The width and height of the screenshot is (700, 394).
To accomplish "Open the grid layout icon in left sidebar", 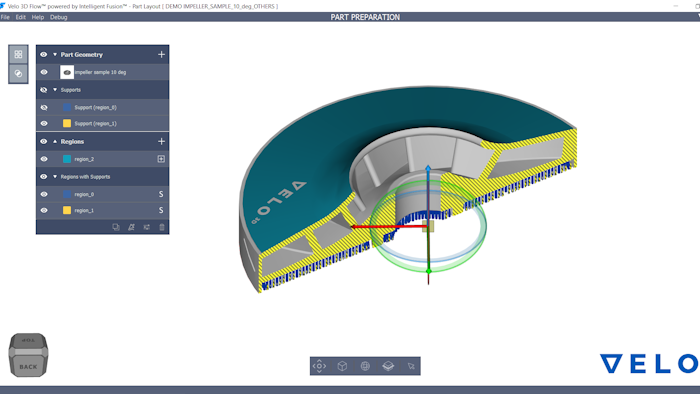I will pos(18,54).
